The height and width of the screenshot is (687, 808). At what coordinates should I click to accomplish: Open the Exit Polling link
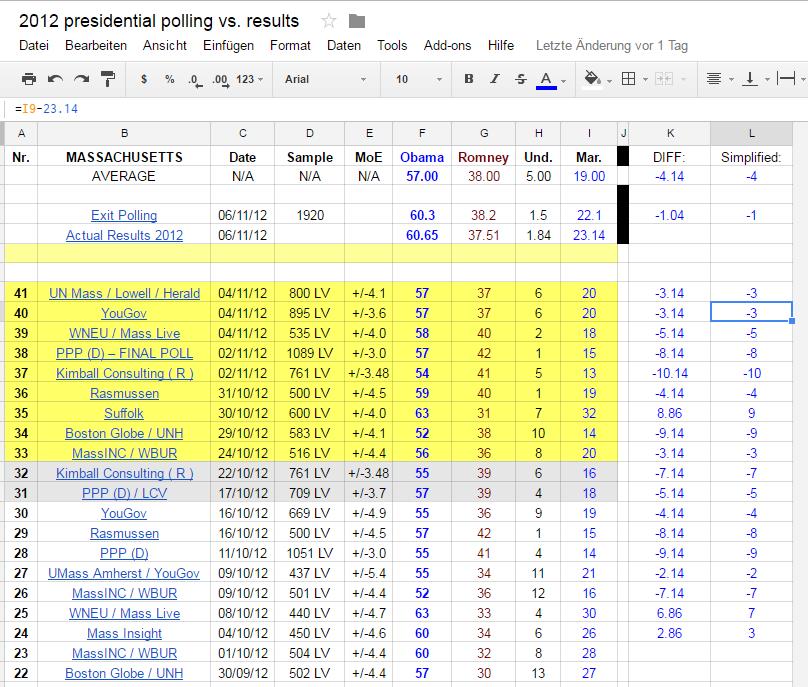(124, 215)
